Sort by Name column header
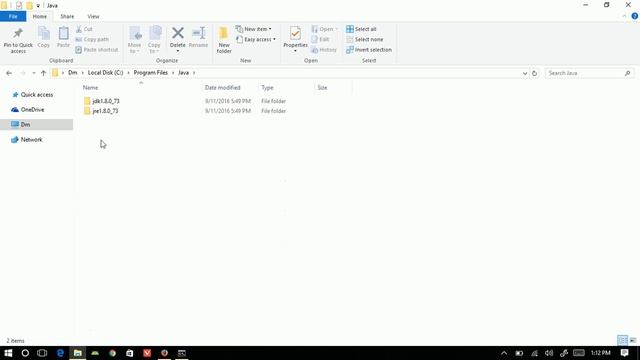Viewport: 640px width, 360px height. coord(90,87)
